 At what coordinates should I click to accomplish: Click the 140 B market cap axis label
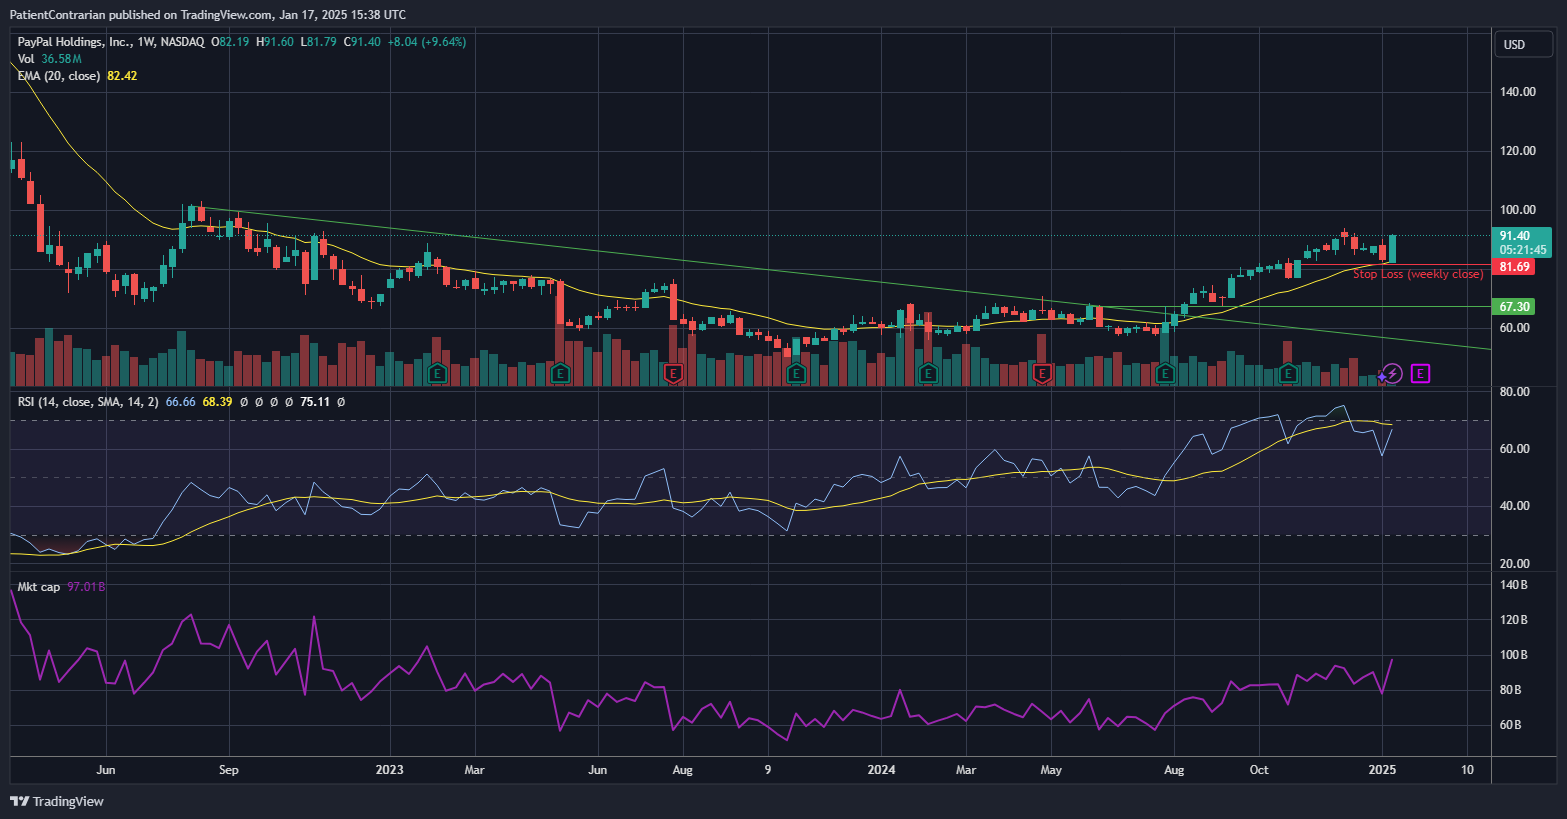pos(1515,585)
